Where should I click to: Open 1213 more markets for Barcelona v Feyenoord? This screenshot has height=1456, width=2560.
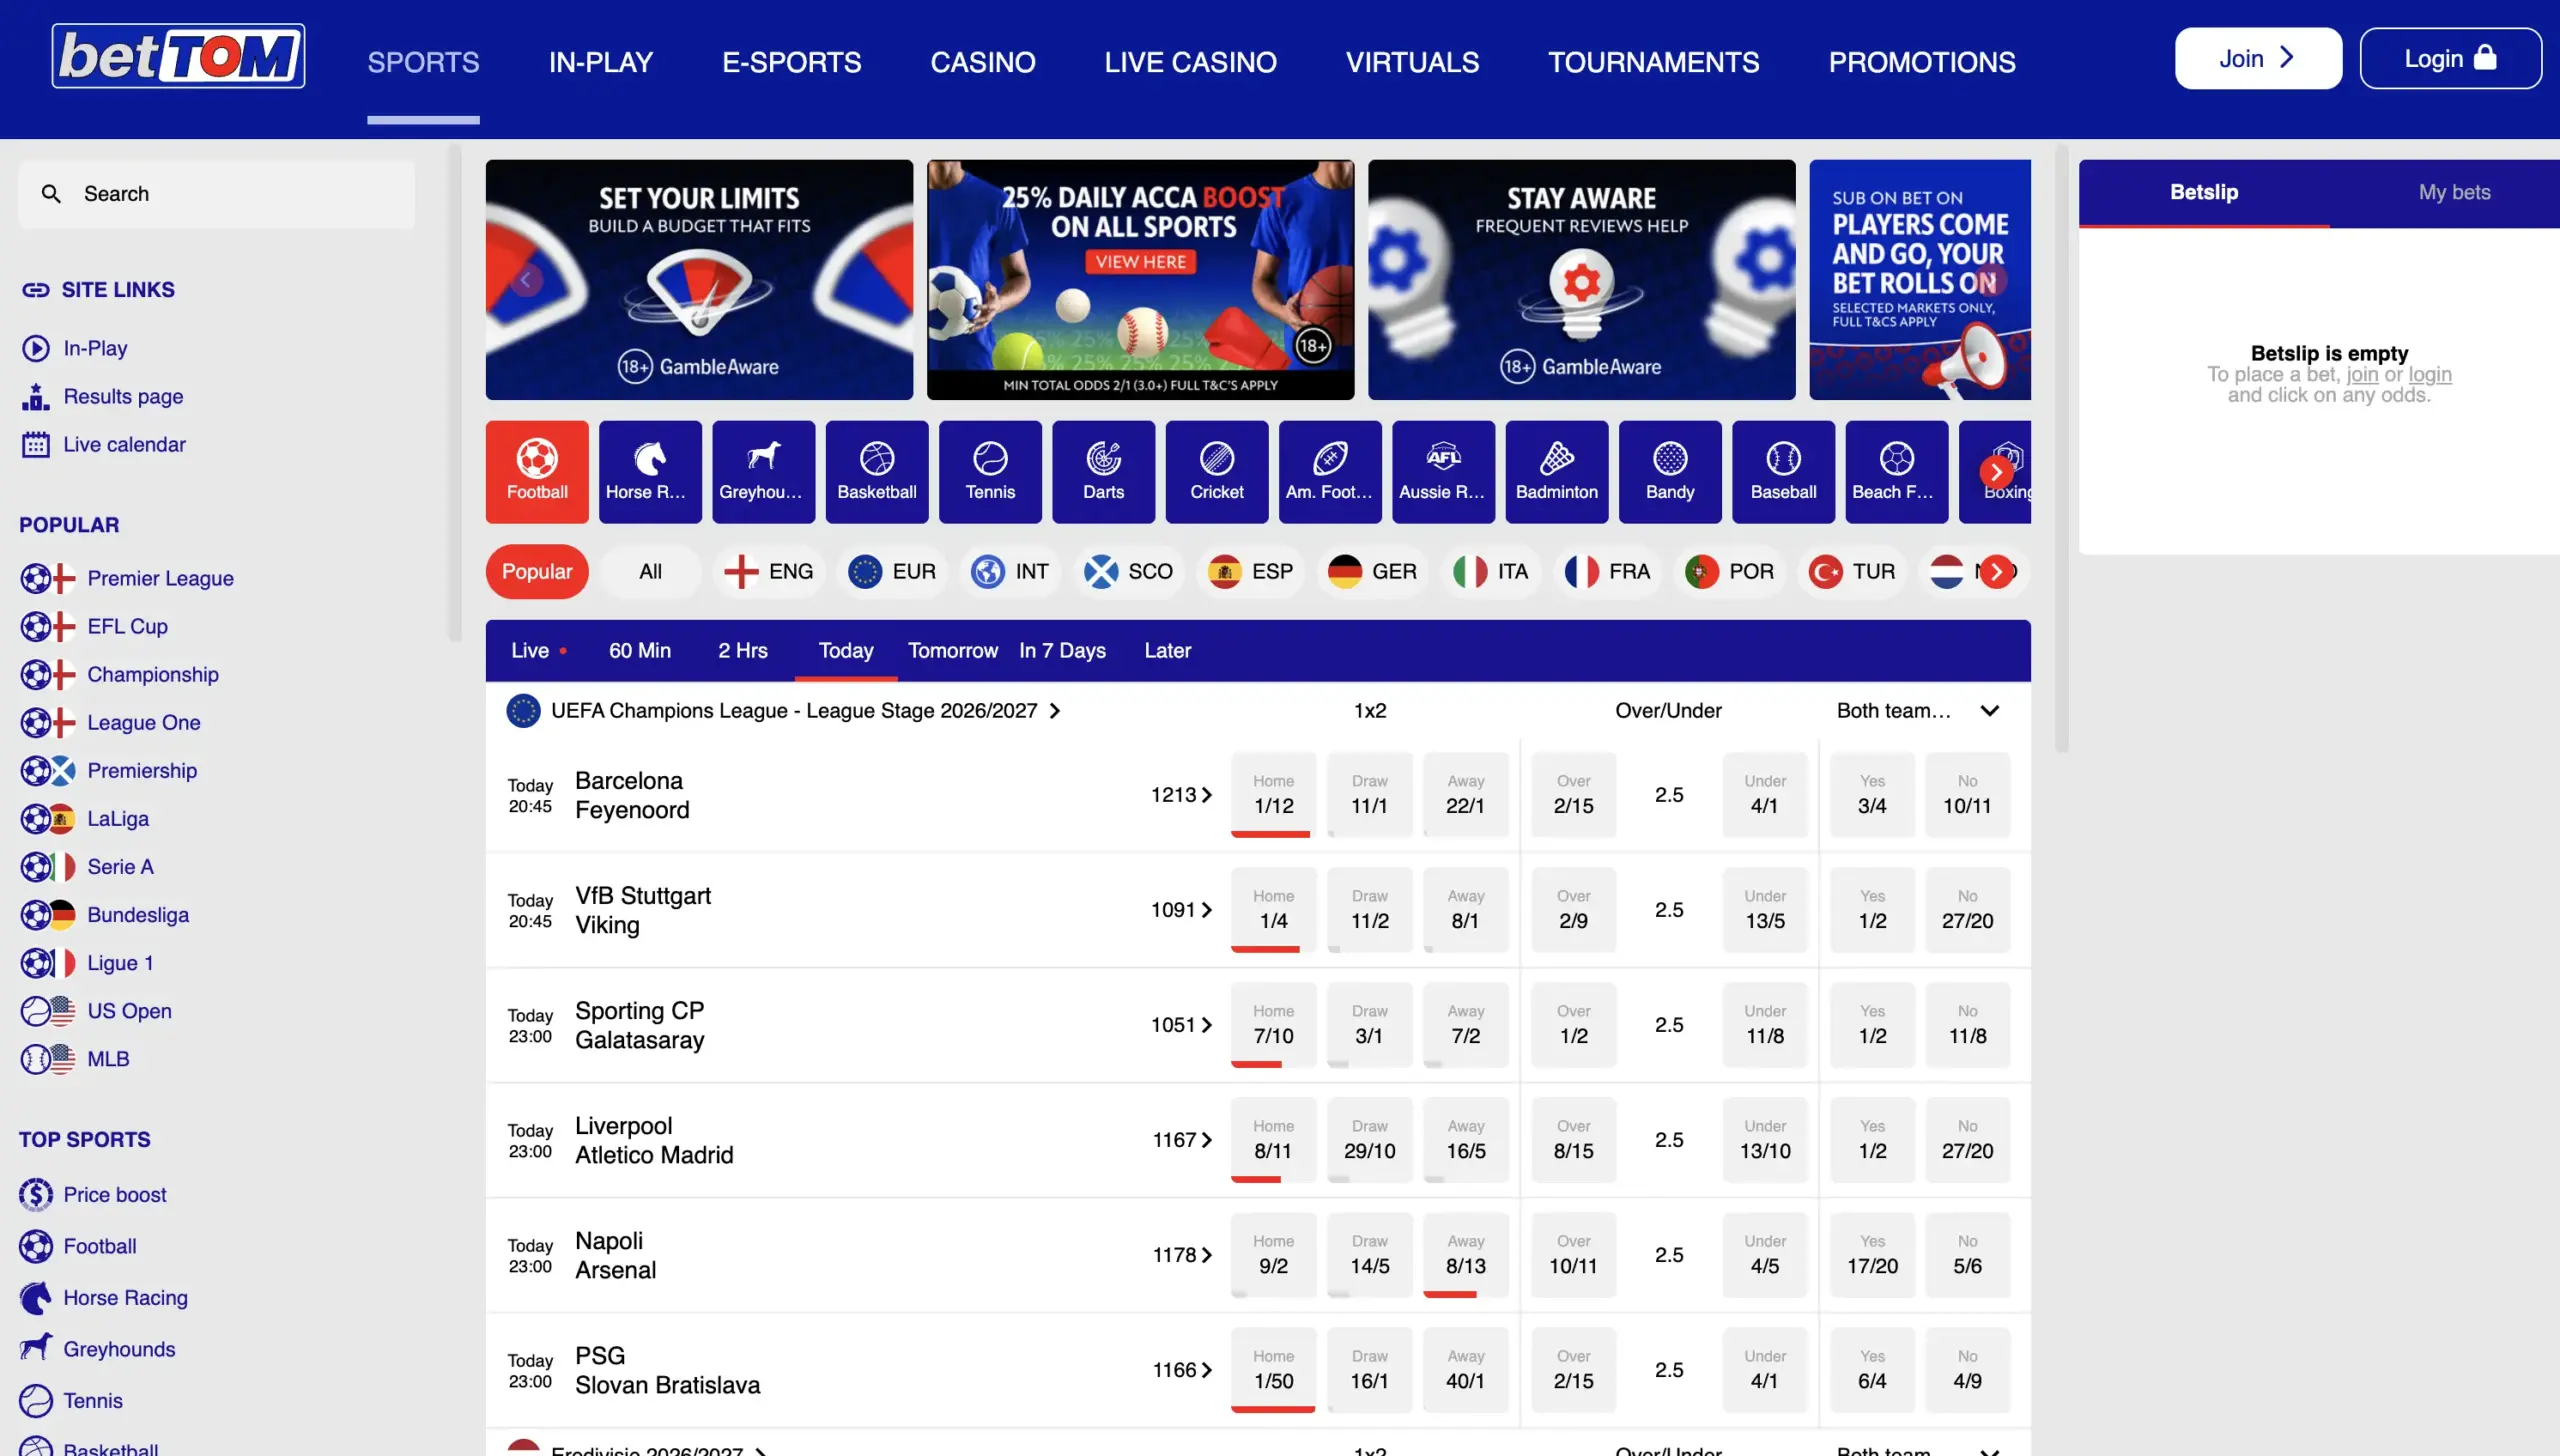(1181, 795)
